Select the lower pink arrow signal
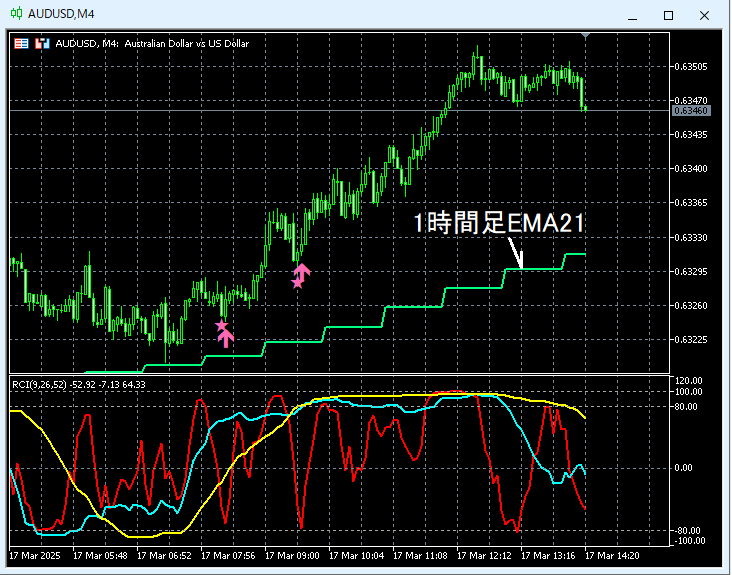The image size is (732, 575). point(226,338)
